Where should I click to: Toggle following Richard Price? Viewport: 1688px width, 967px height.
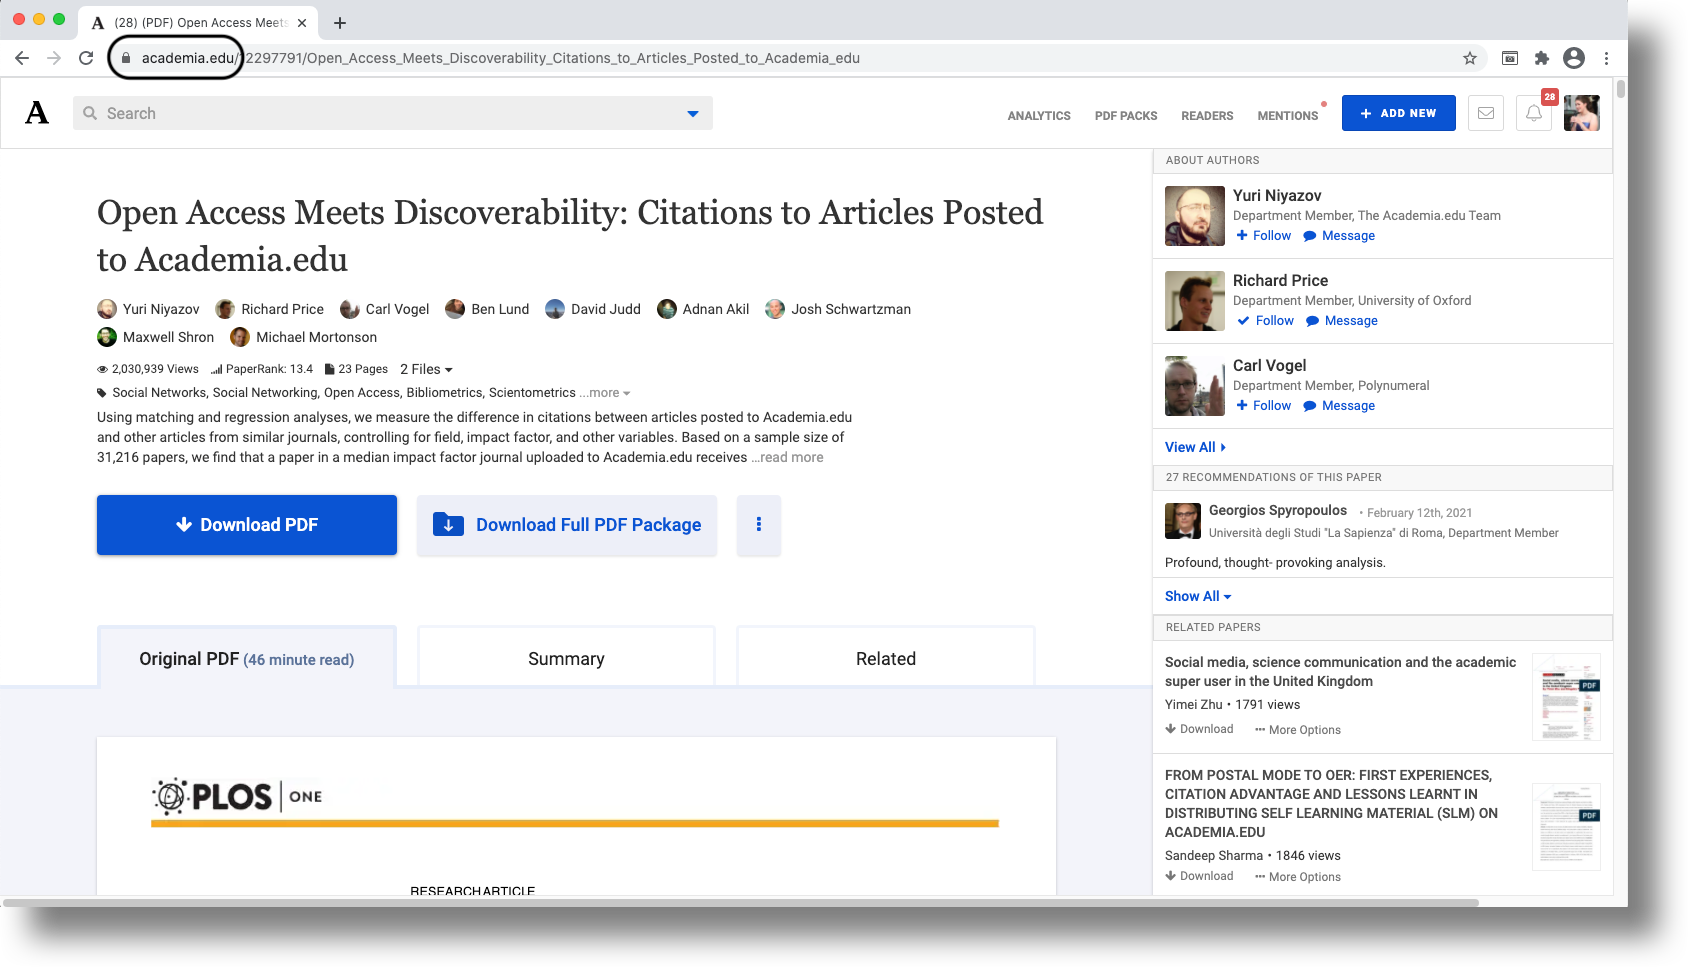[x=1266, y=321]
